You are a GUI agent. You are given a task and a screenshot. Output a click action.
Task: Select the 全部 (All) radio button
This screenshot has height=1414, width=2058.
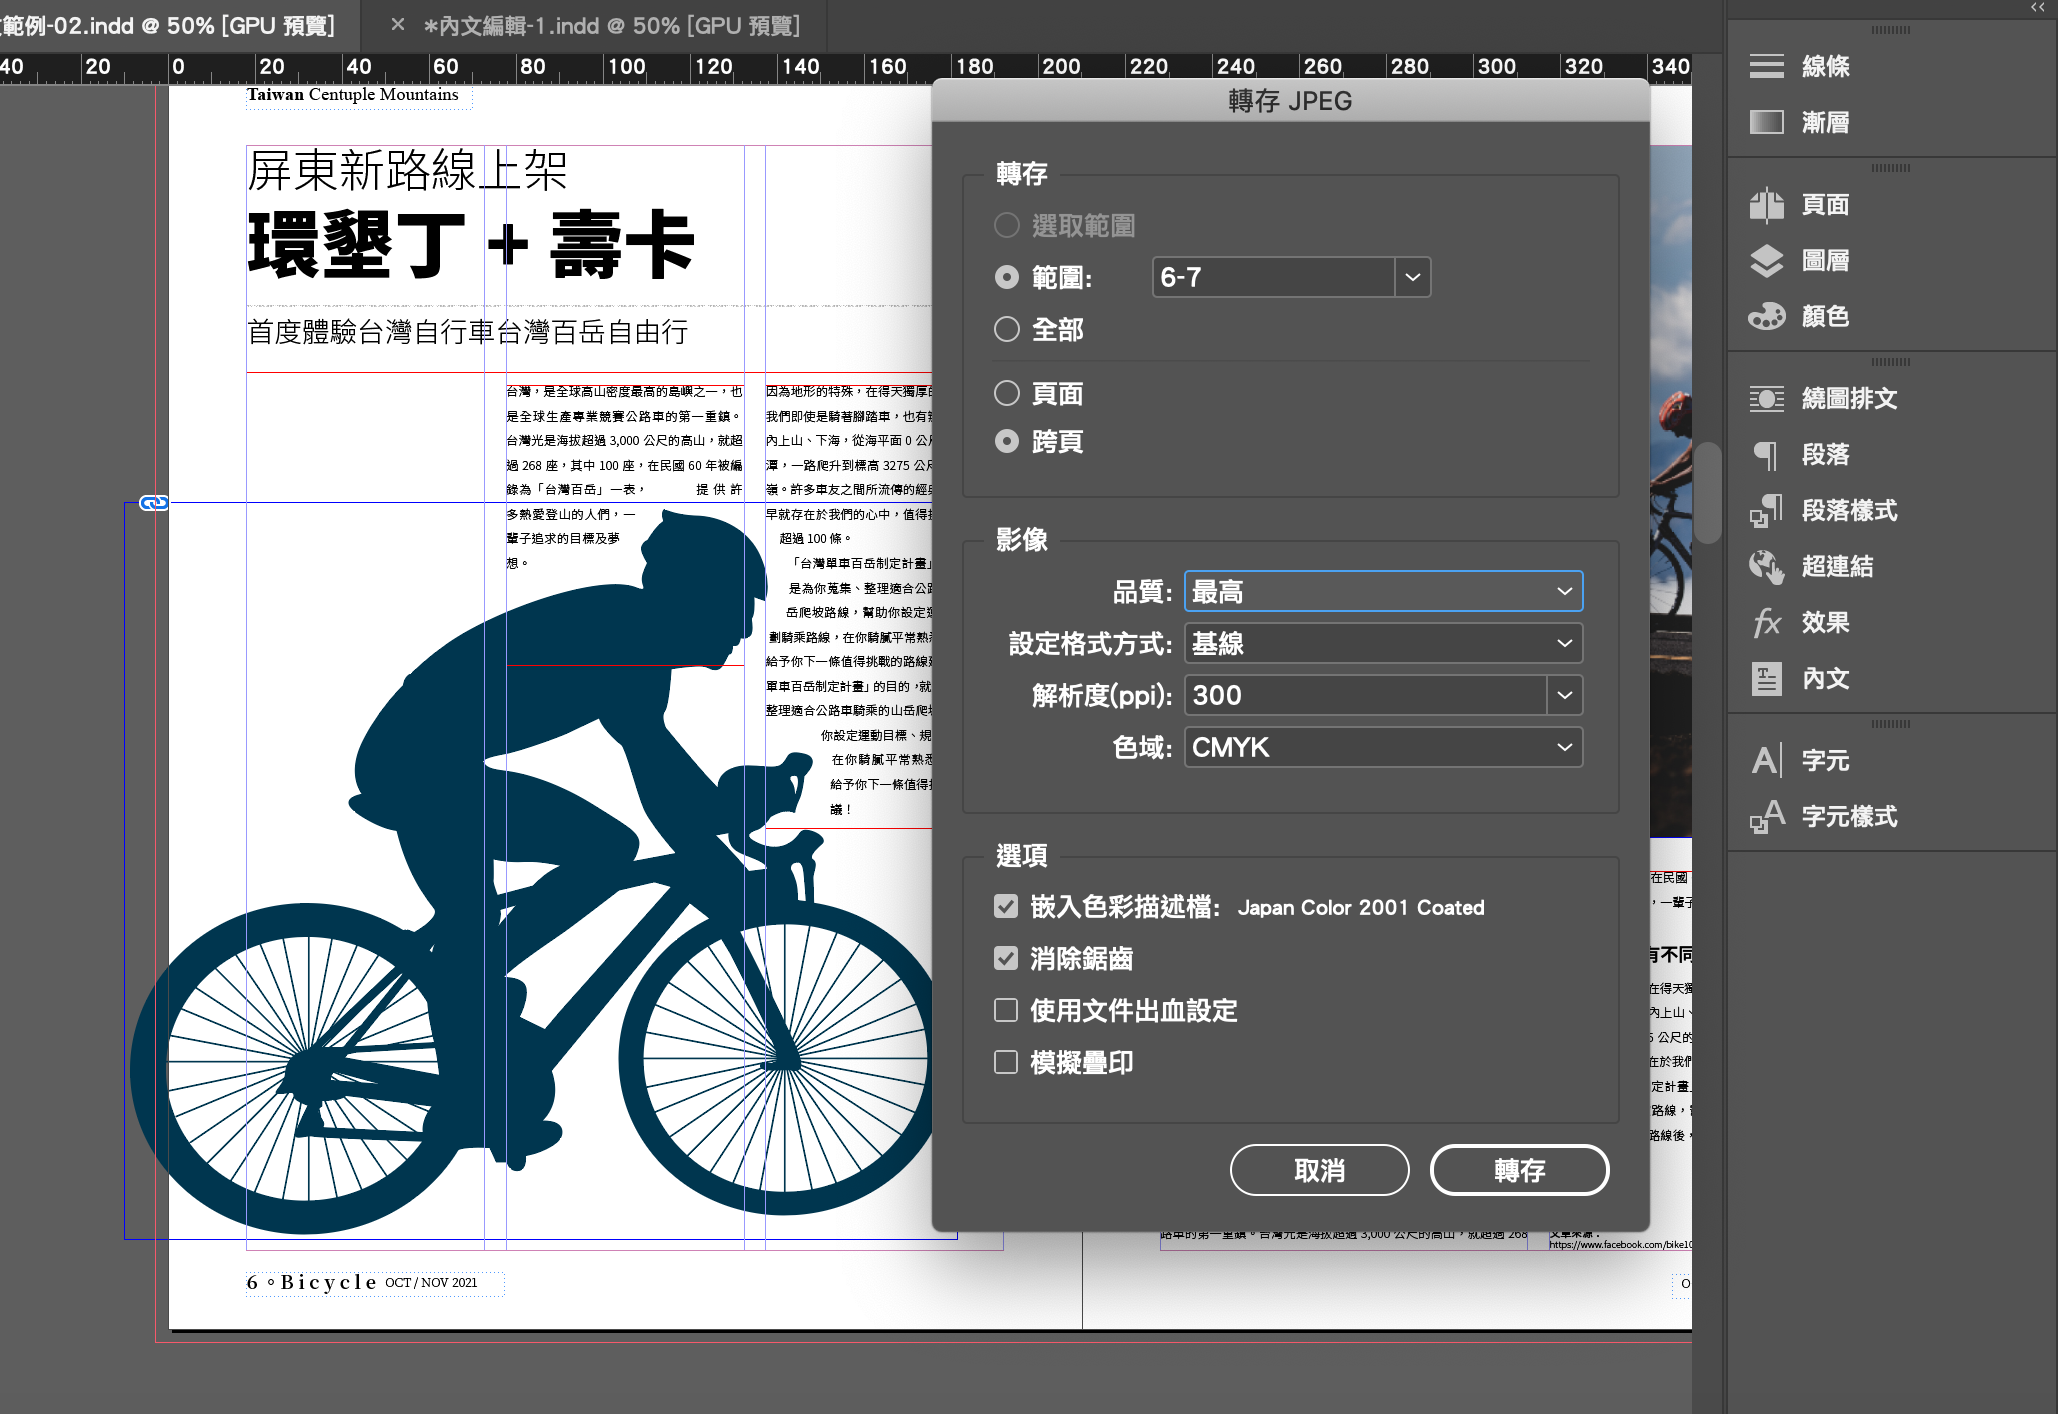click(1007, 329)
